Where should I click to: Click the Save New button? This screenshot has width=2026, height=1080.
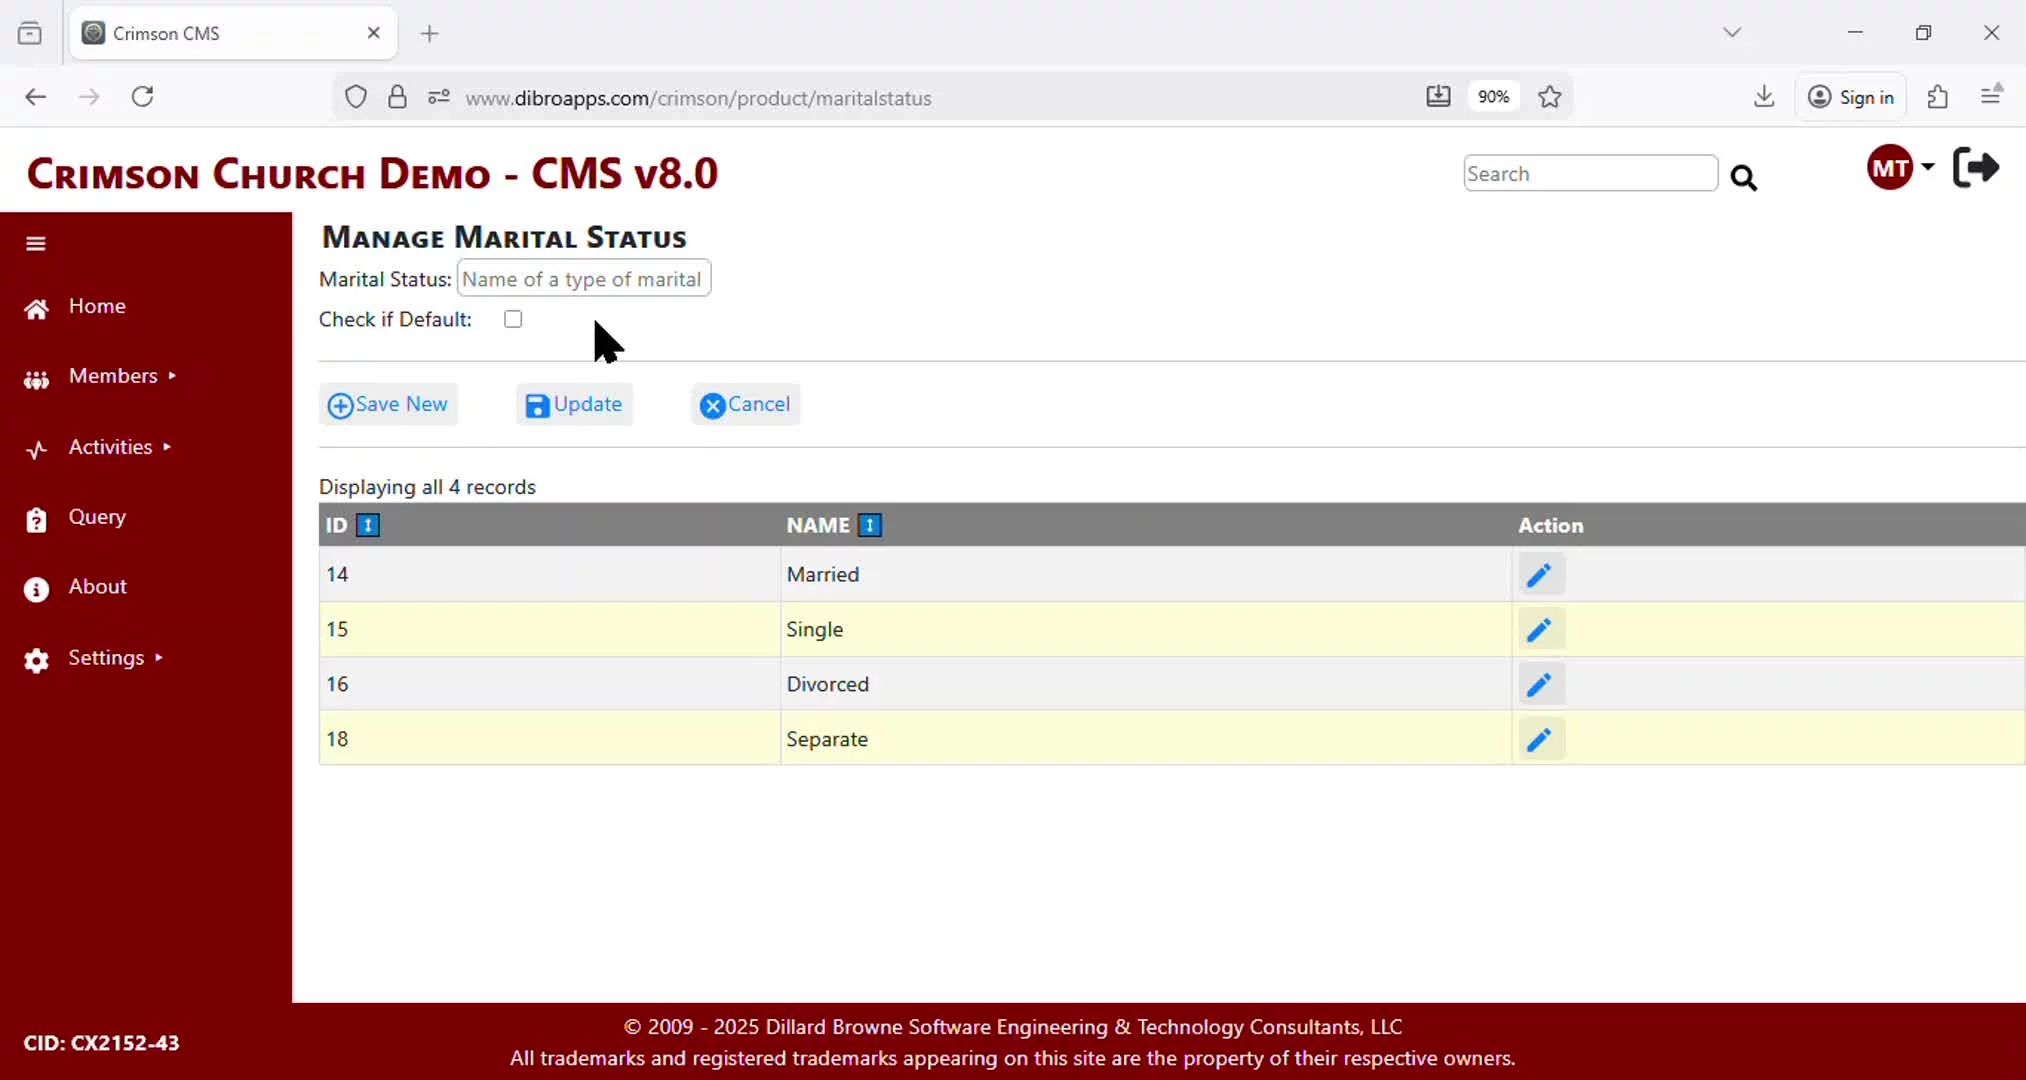(x=388, y=404)
